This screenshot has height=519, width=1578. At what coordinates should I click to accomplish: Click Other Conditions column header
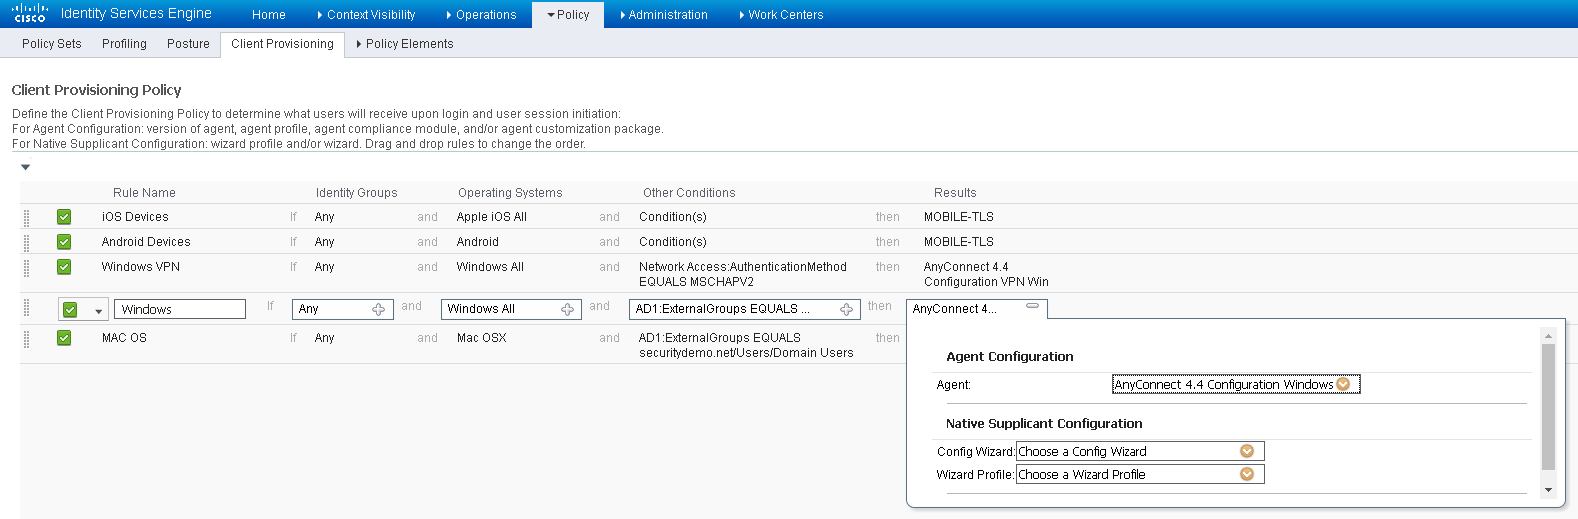point(689,193)
